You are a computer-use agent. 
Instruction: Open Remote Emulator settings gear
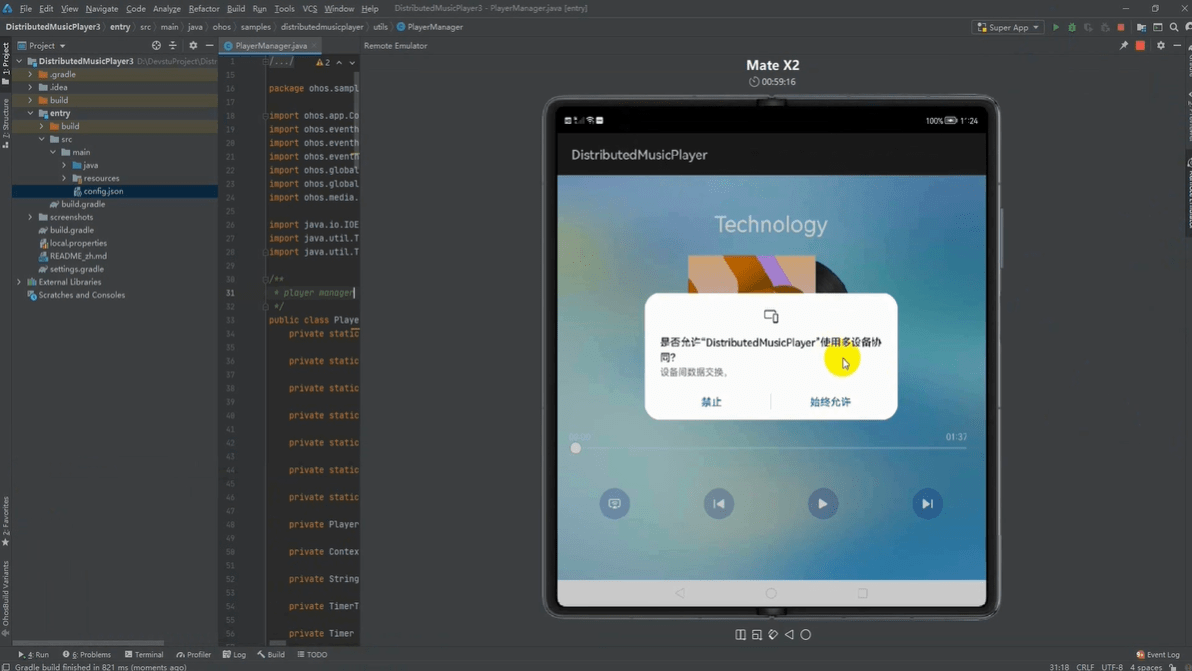pos(1161,46)
